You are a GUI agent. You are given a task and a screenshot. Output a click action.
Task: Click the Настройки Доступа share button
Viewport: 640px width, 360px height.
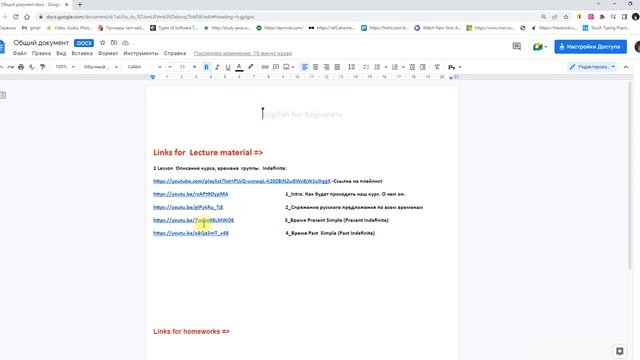click(x=590, y=47)
